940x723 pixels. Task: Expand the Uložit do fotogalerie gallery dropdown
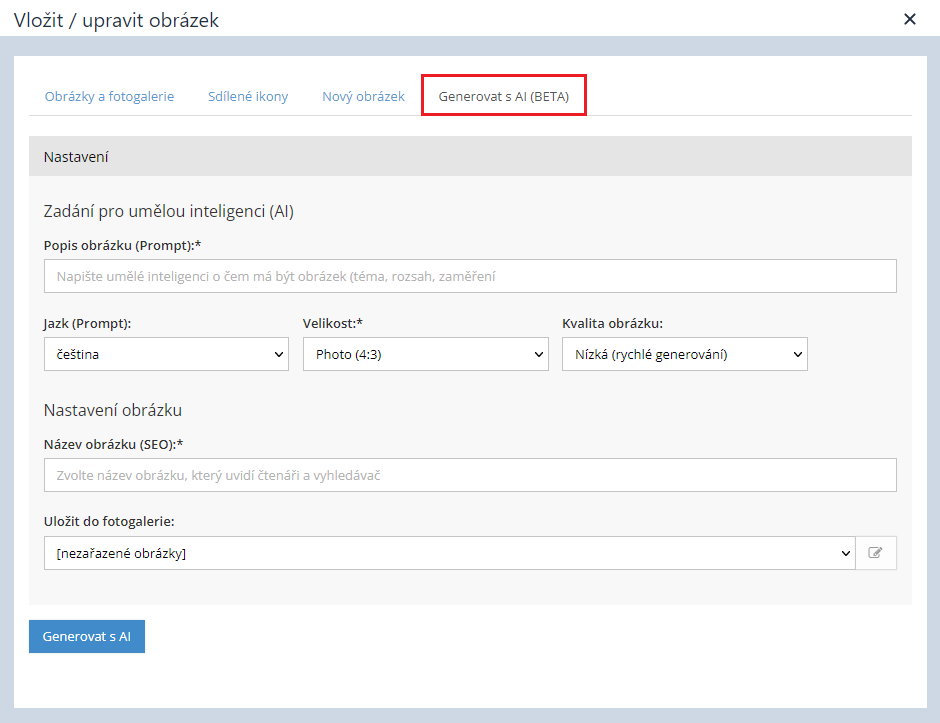pyautogui.click(x=449, y=553)
